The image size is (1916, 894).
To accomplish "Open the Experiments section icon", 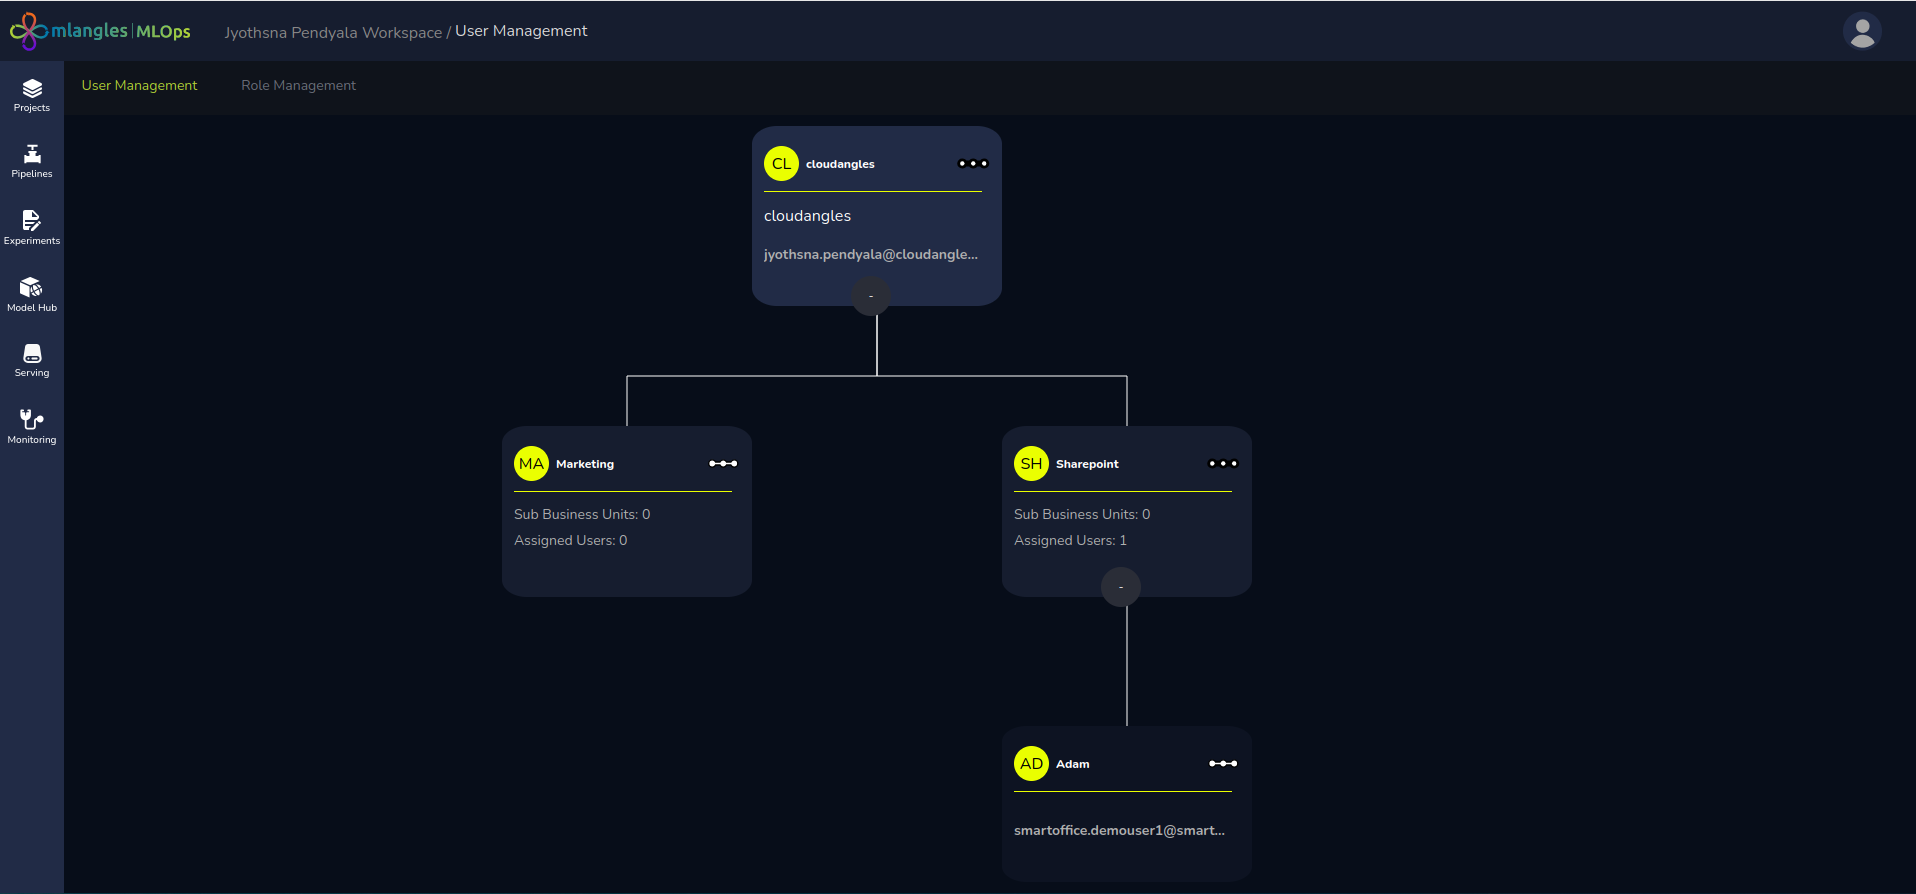I will pos(32,227).
